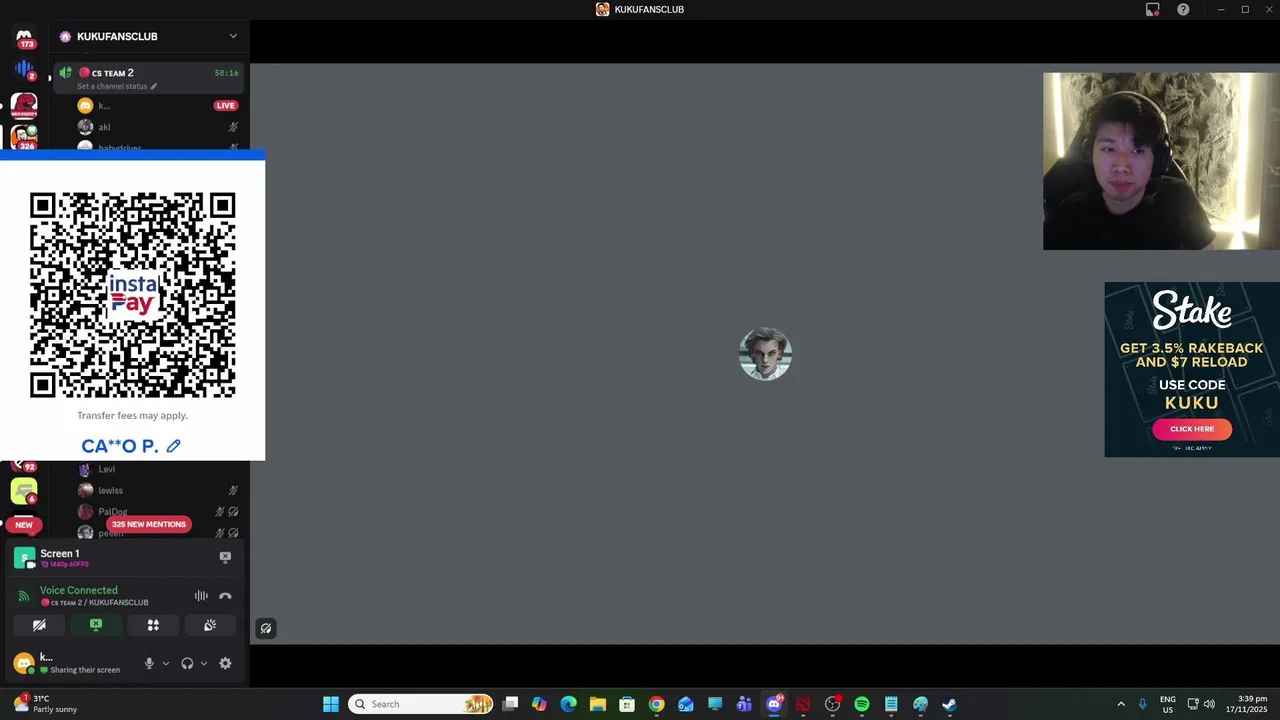Click the pencil next to Set a channel status
Screen dimensions: 1280x720
coord(154,86)
